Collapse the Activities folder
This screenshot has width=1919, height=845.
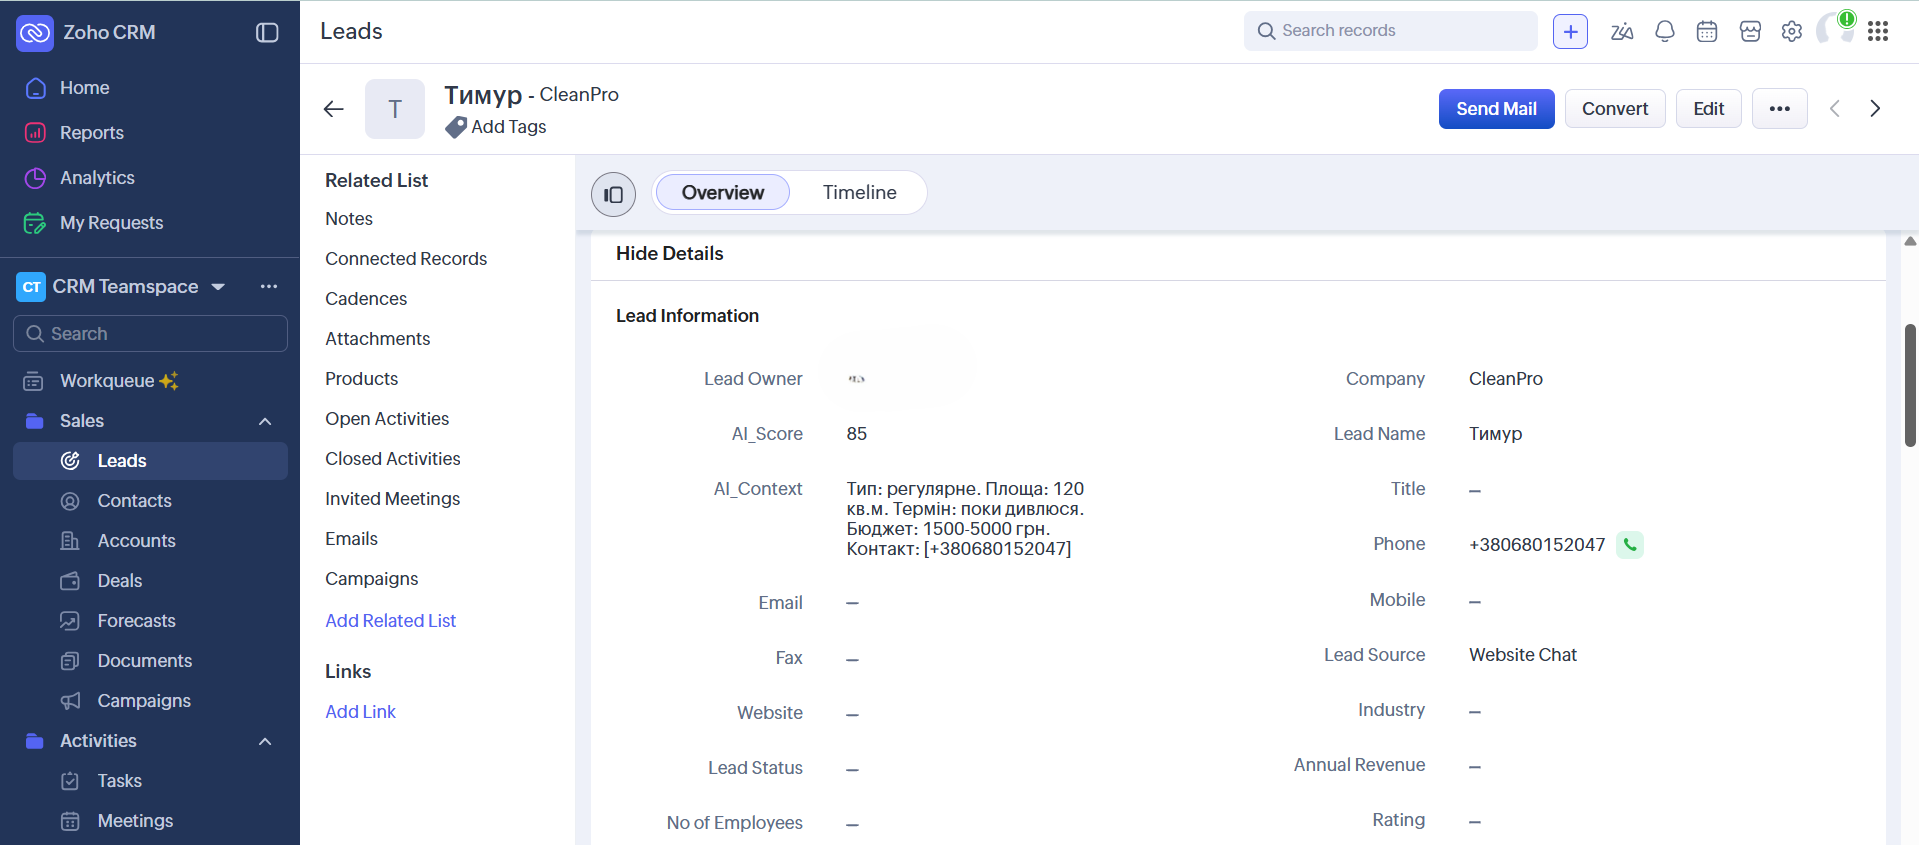(265, 741)
